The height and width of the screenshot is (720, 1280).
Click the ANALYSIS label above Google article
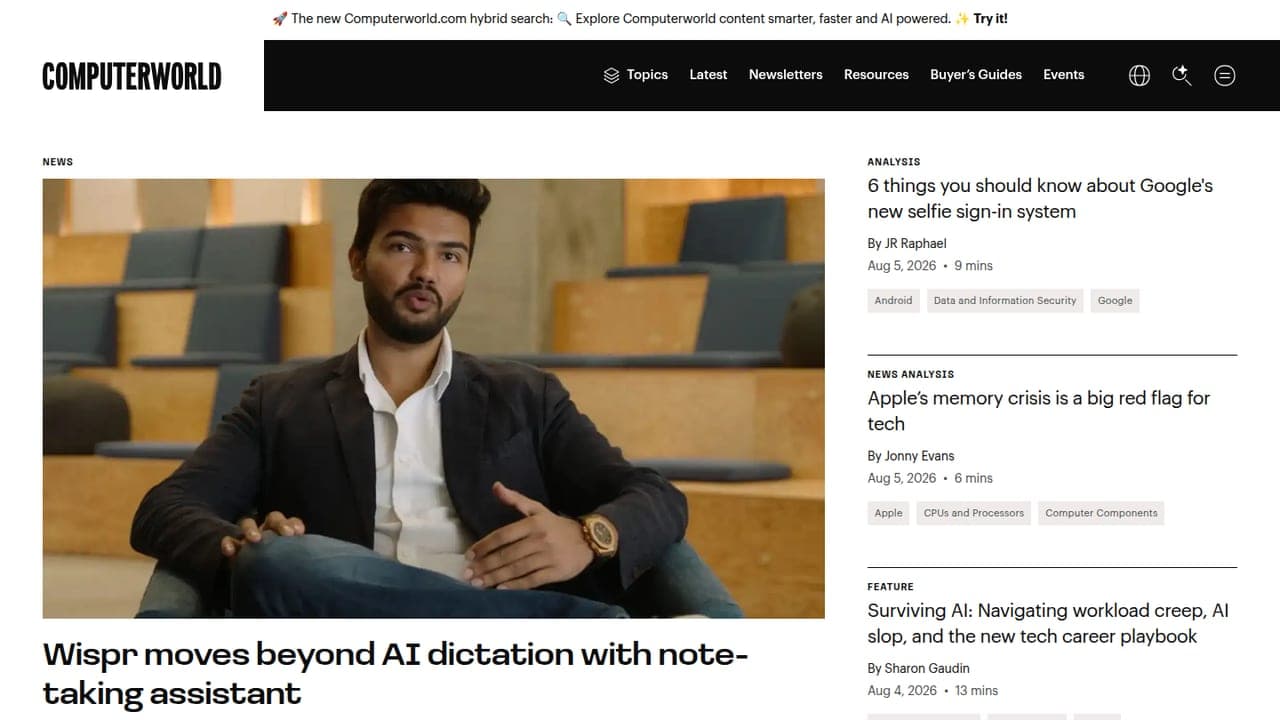894,162
